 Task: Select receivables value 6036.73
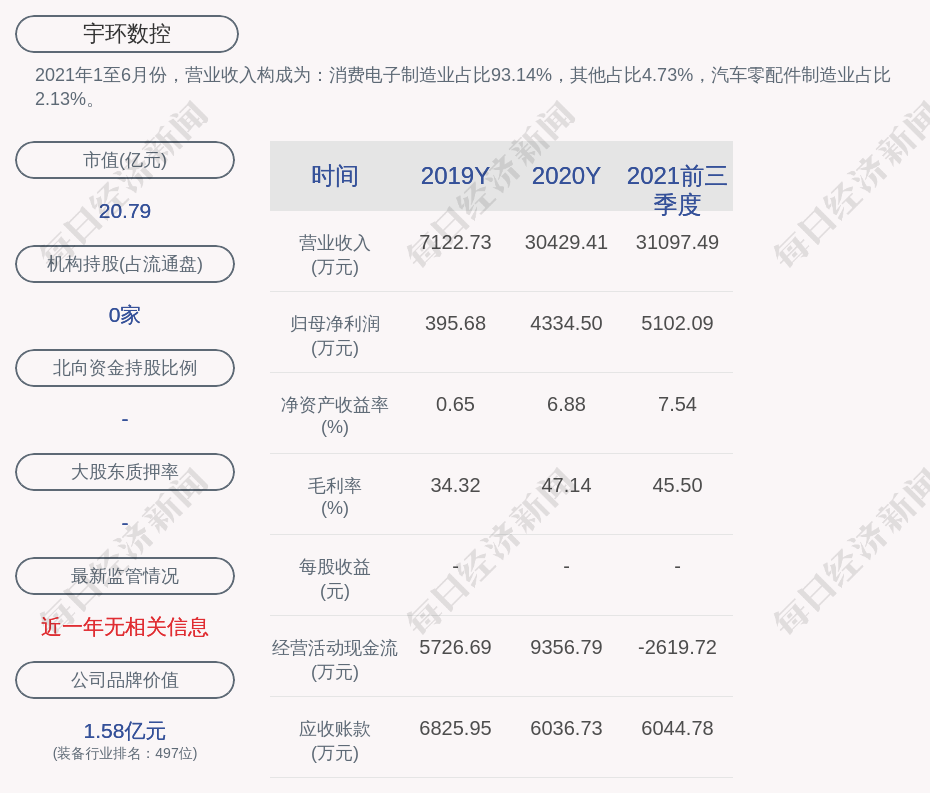(566, 728)
